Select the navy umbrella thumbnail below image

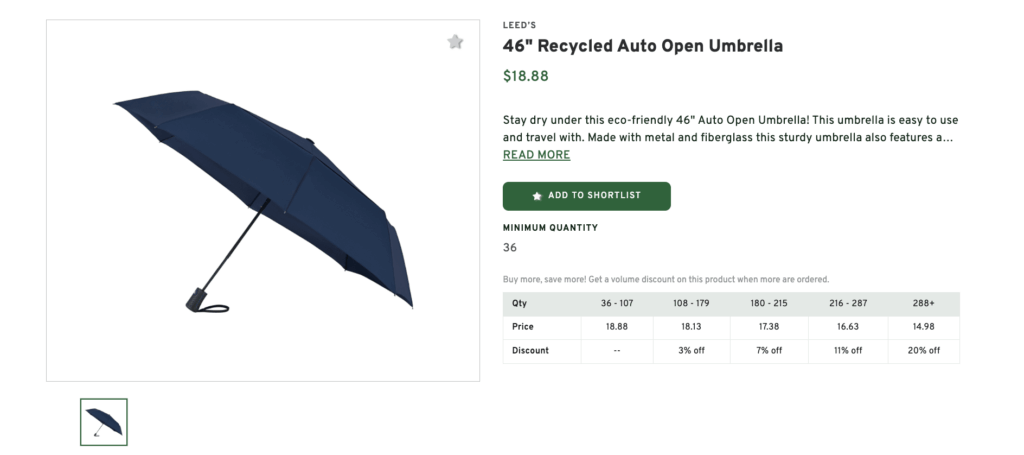pyautogui.click(x=104, y=421)
